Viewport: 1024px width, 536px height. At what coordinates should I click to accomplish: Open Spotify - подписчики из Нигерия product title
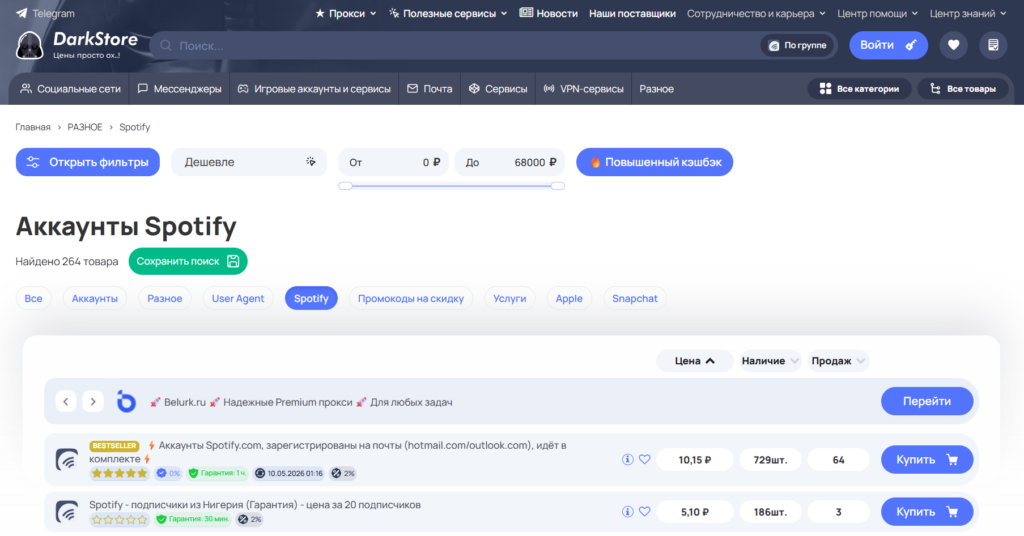coord(255,505)
